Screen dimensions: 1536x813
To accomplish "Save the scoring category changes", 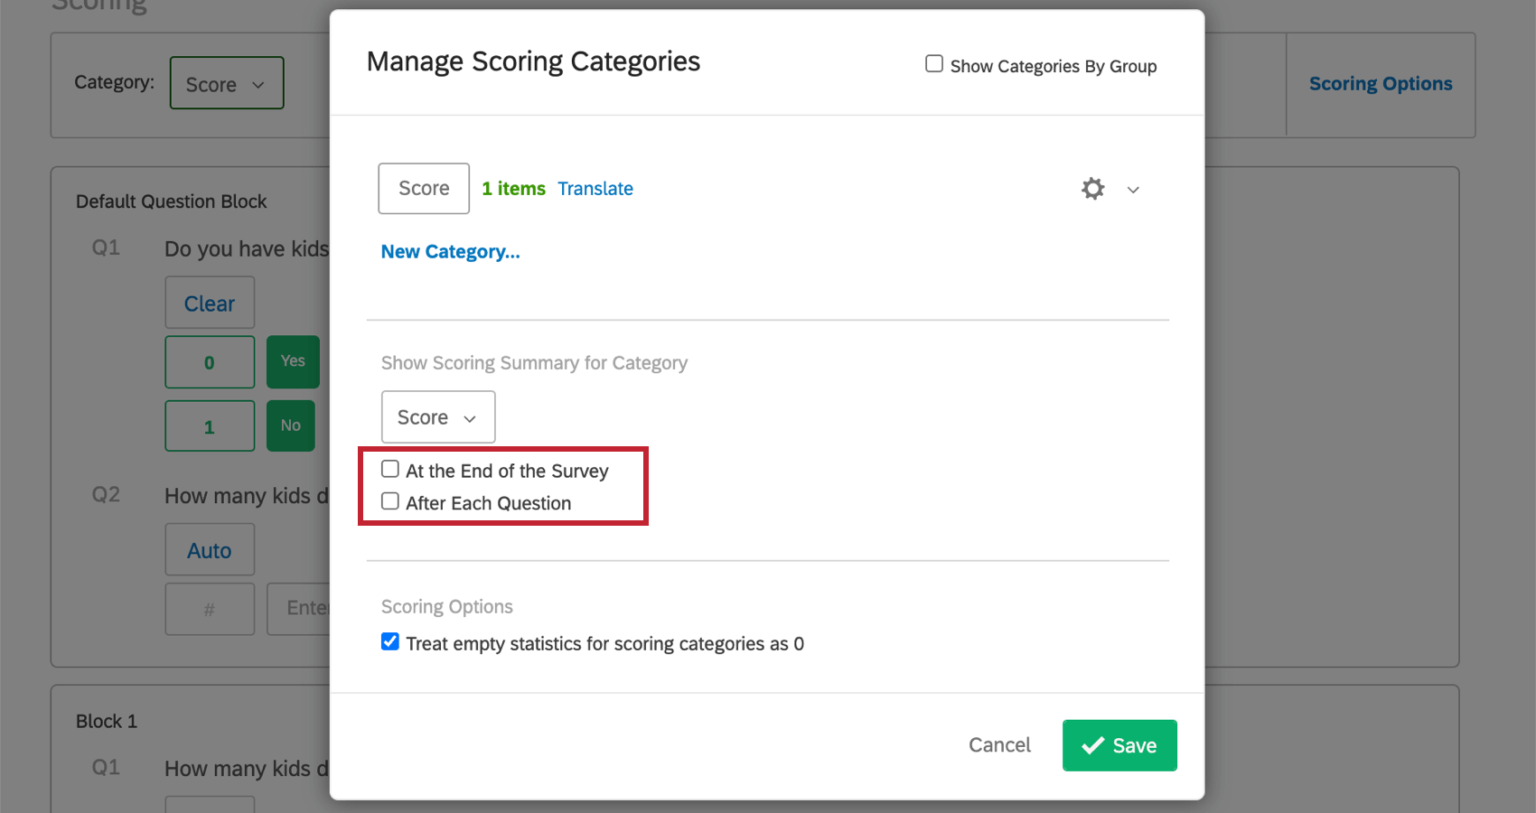I will coord(1119,745).
